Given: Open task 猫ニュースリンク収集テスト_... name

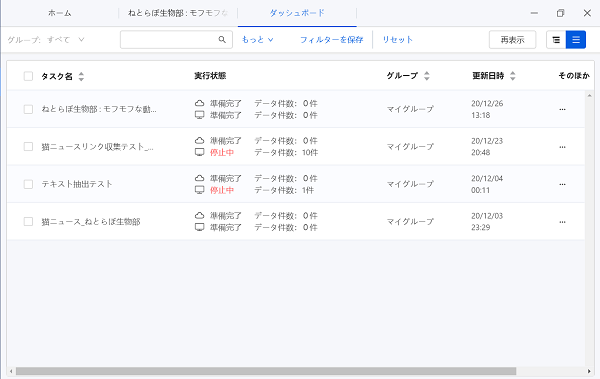Looking at the screenshot, I should [x=98, y=147].
